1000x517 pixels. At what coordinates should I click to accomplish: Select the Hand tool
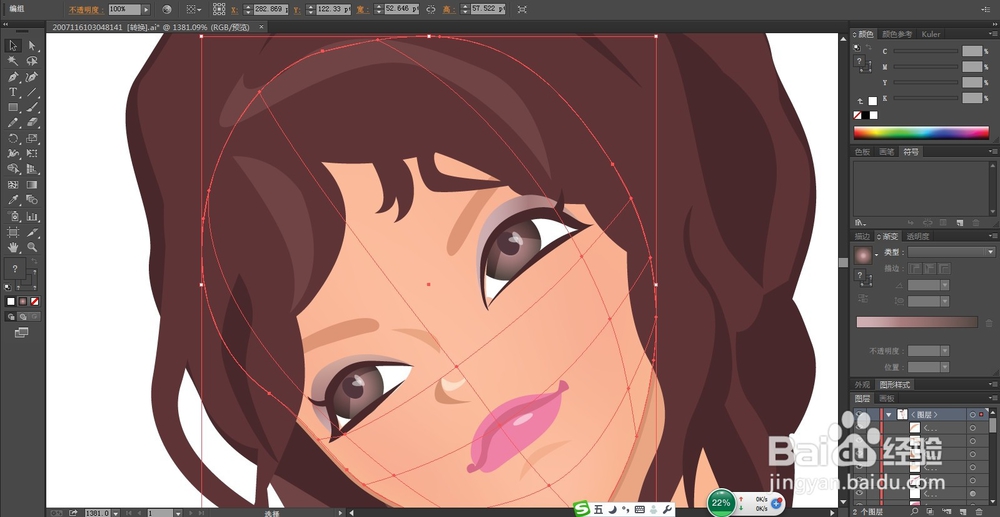pyautogui.click(x=13, y=247)
